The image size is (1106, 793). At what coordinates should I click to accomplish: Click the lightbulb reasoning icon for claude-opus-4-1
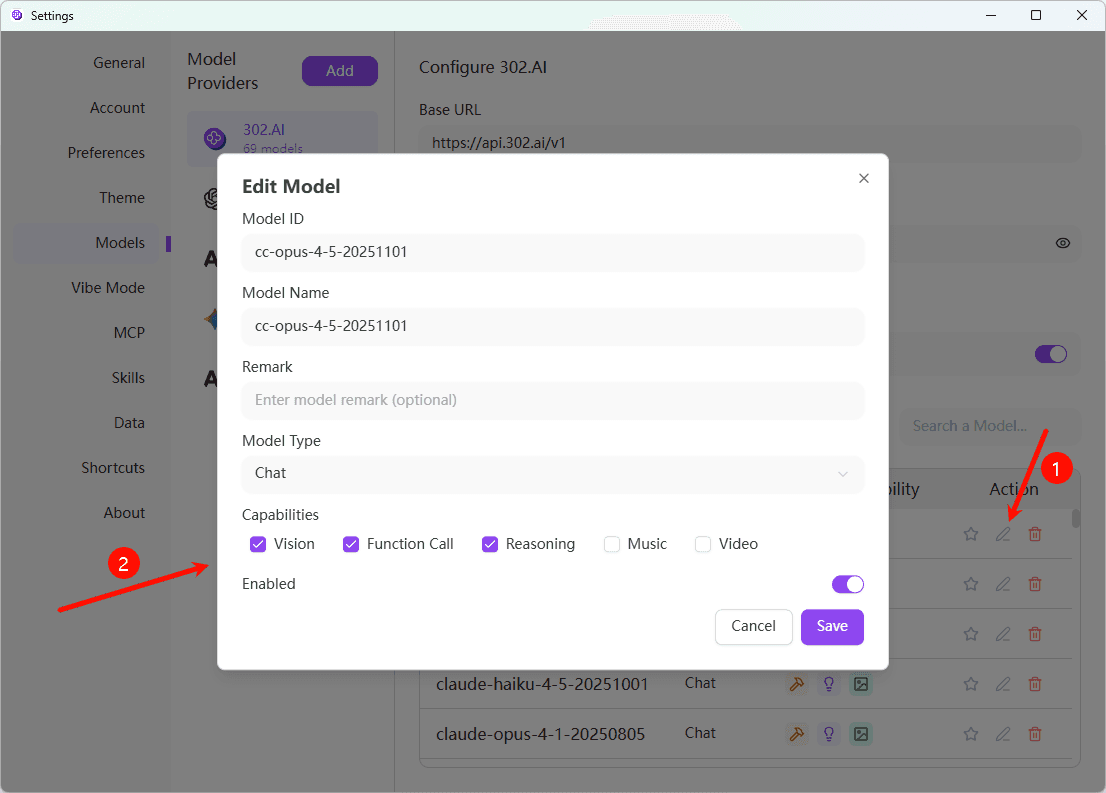829,734
